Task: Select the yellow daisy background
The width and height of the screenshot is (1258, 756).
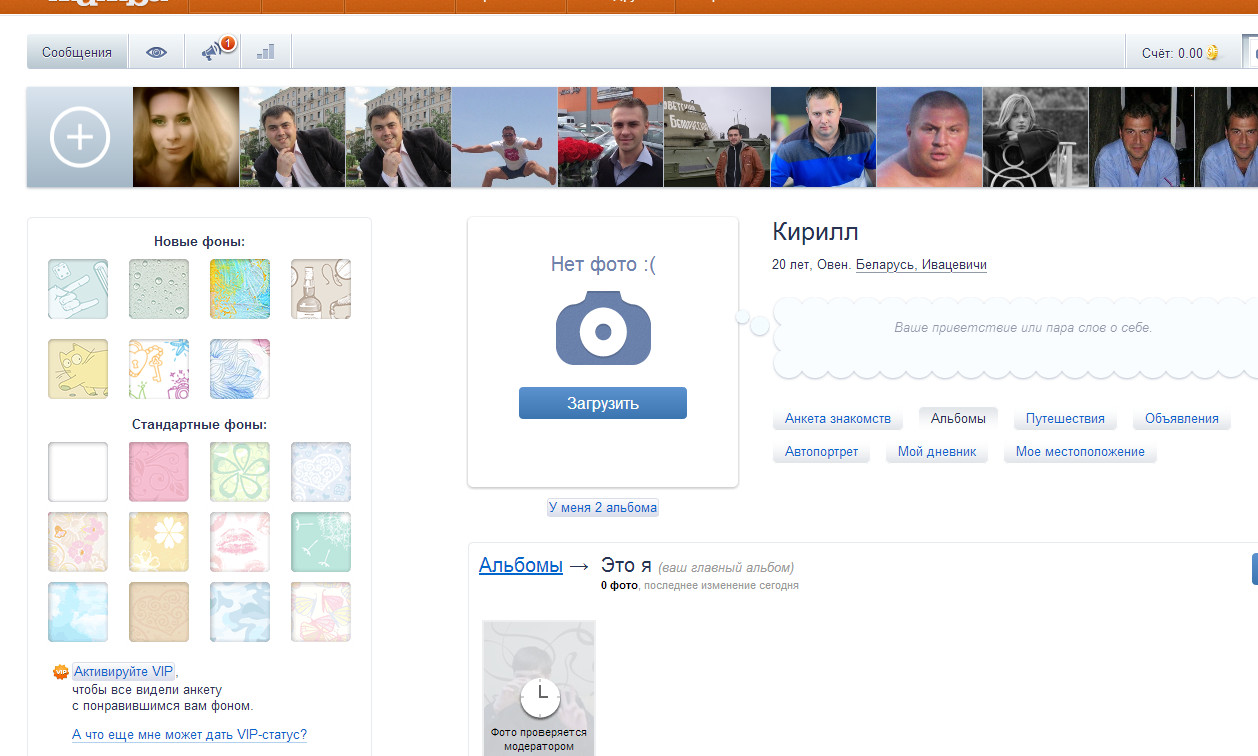Action: (x=159, y=542)
